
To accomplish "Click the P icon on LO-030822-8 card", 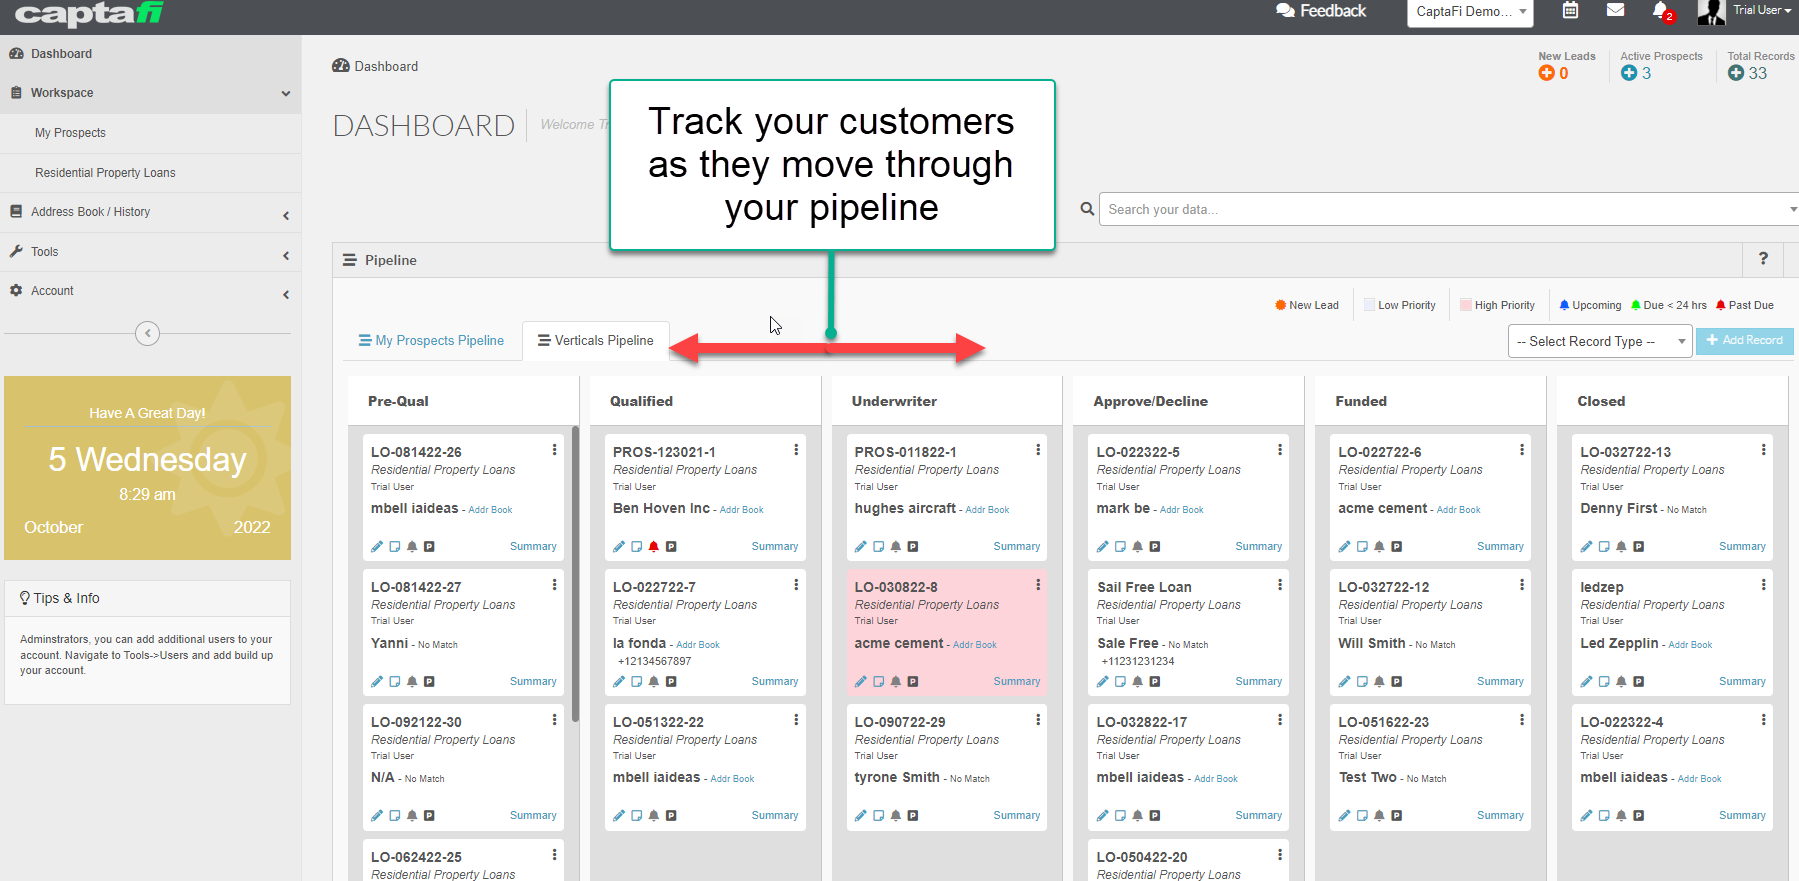I will click(x=913, y=682).
